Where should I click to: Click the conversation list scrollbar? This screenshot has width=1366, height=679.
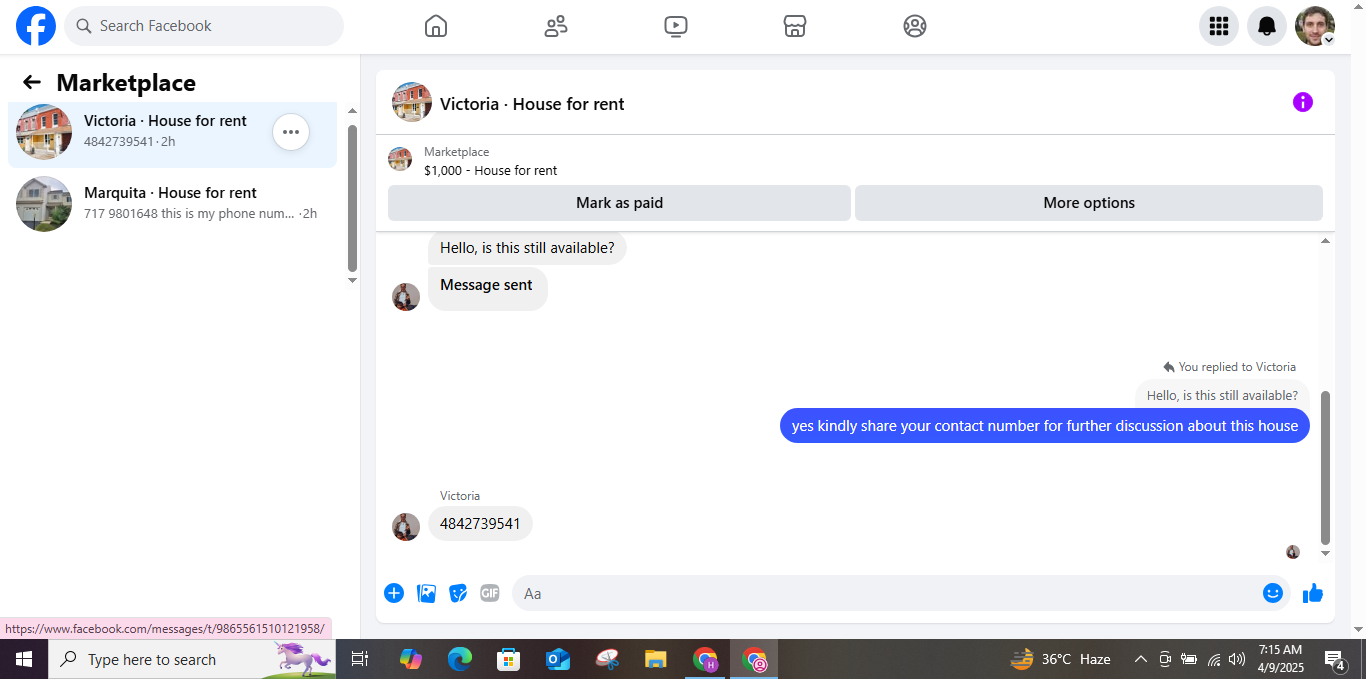pos(352,198)
